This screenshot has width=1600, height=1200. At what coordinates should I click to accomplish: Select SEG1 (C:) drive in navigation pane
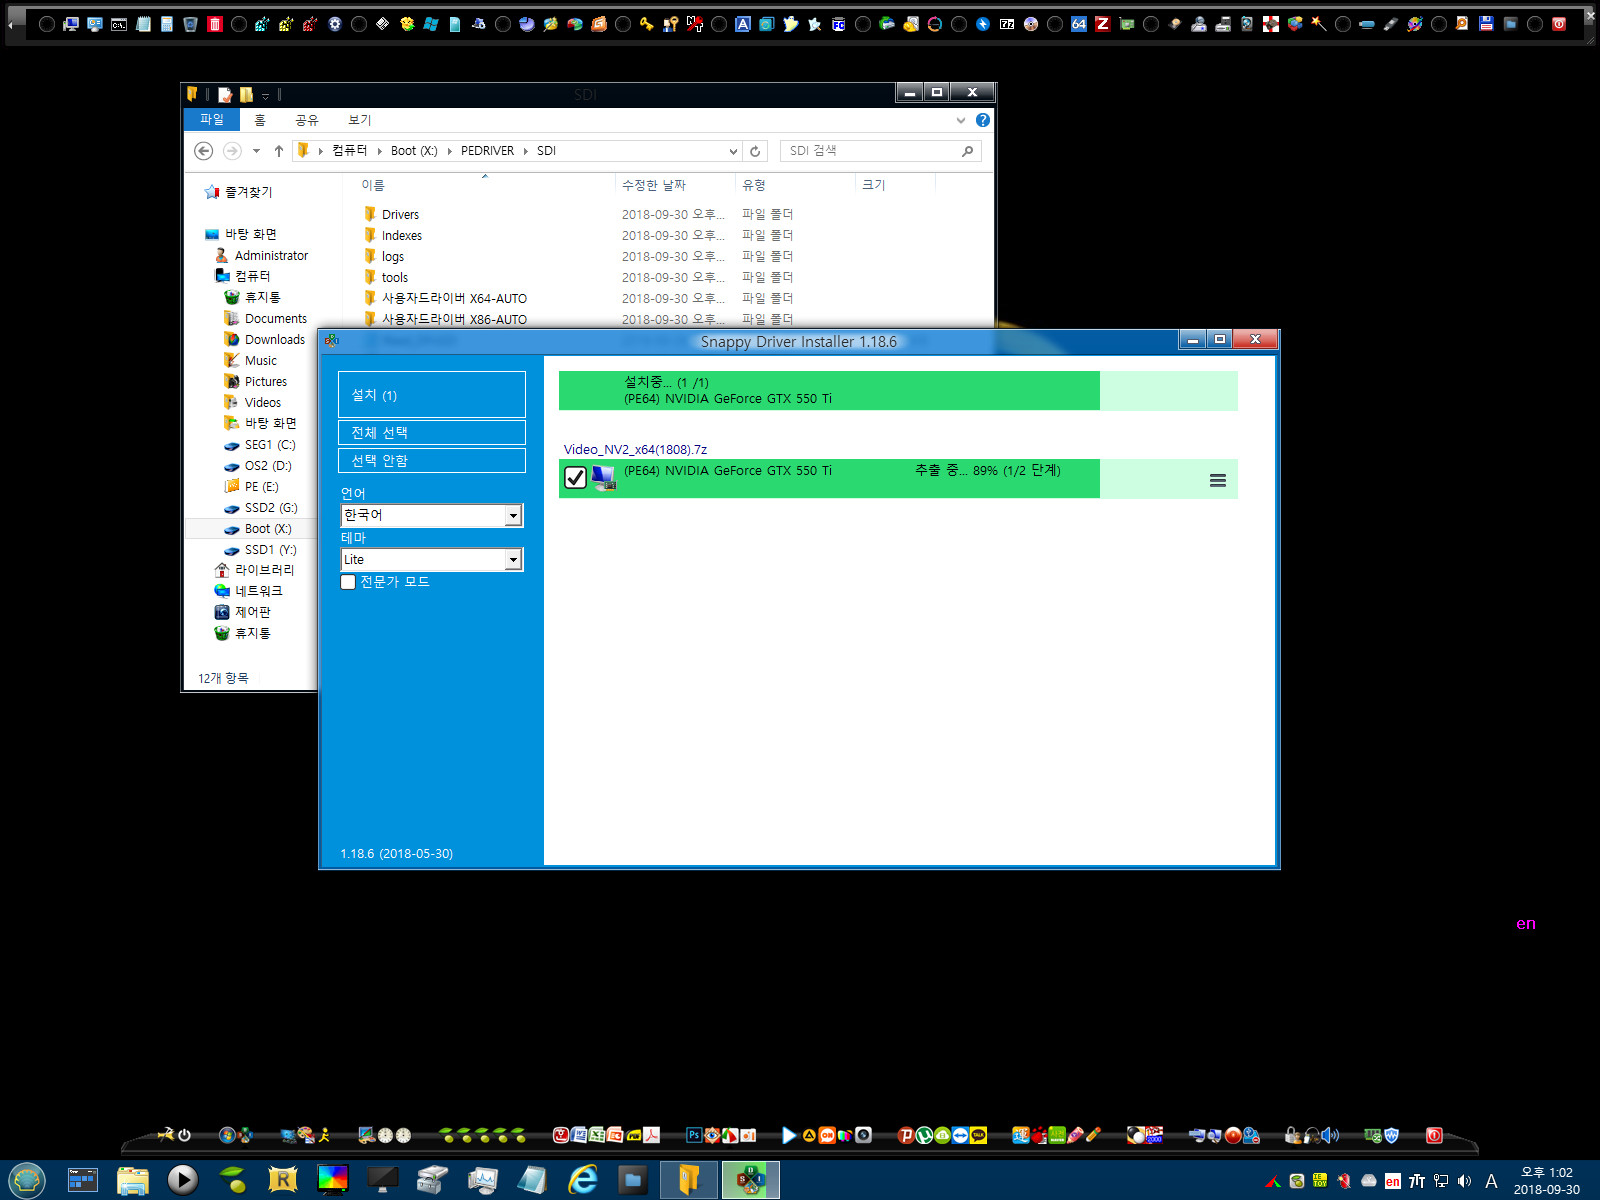tap(269, 445)
